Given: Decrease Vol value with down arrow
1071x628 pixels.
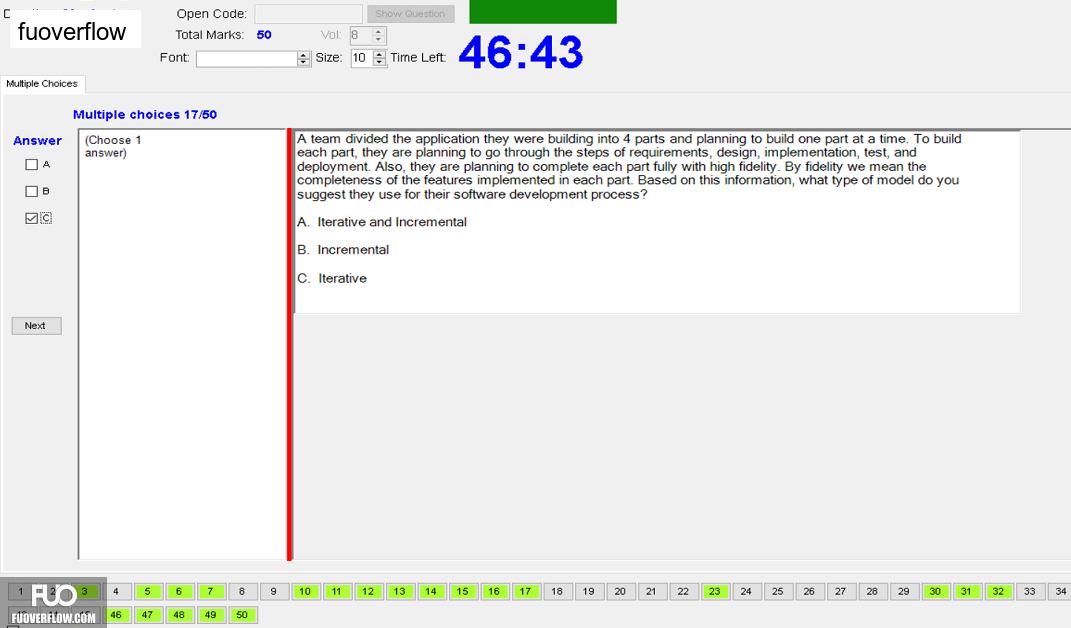Looking at the screenshot, I should coord(379,40).
